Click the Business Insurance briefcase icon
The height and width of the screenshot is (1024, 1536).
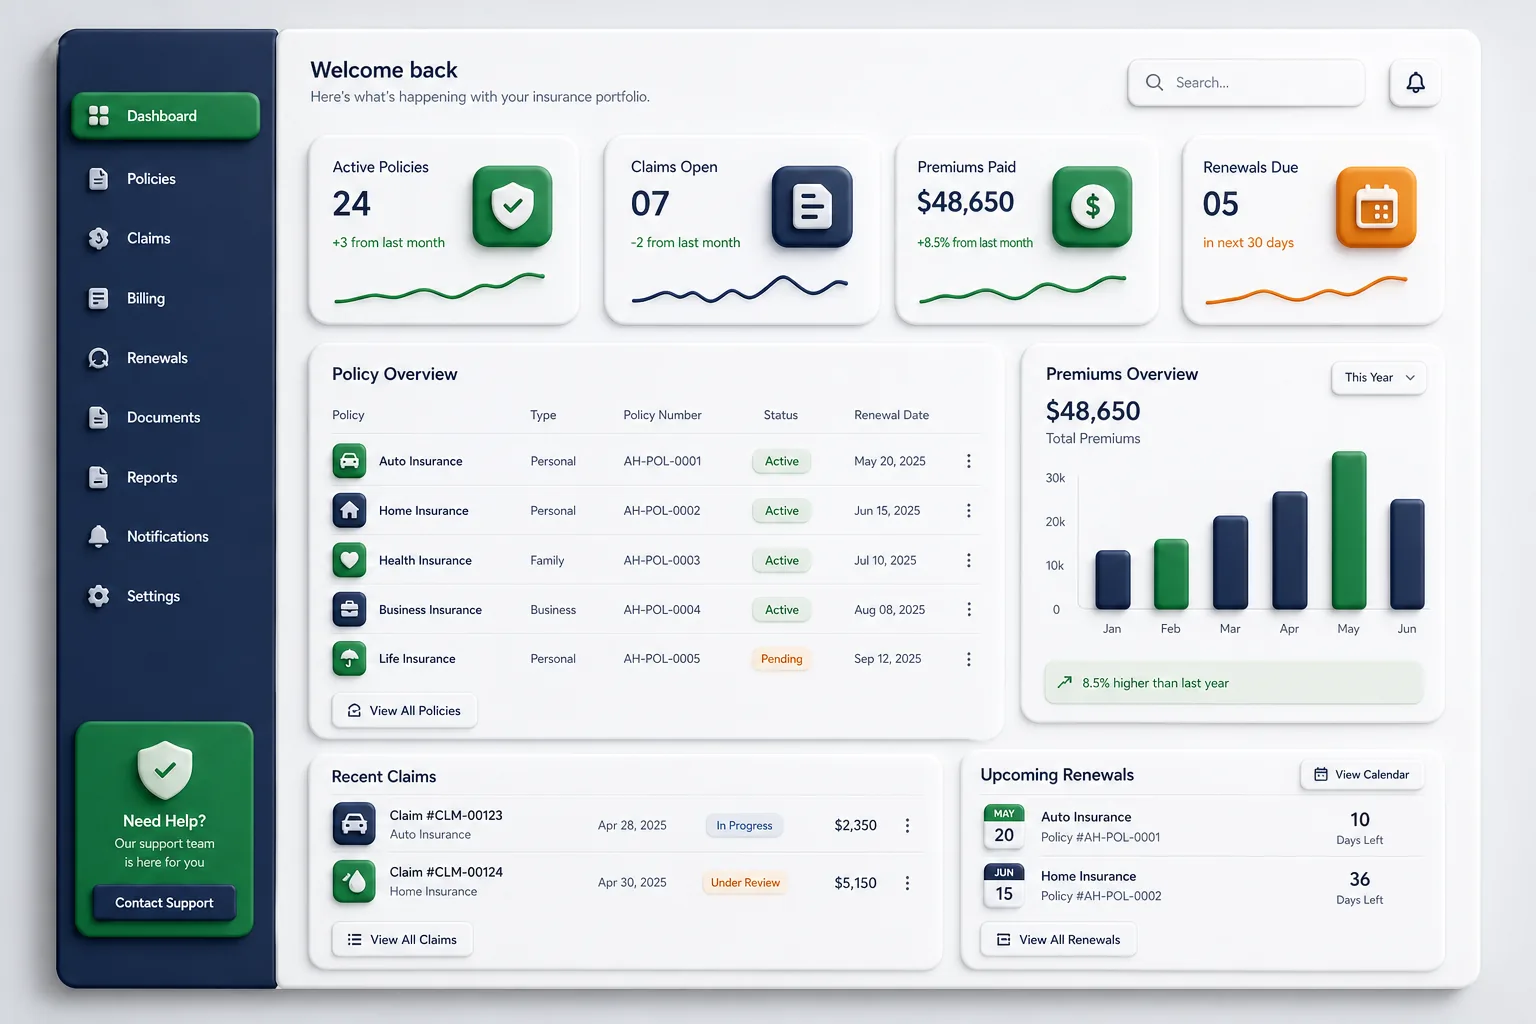point(349,609)
